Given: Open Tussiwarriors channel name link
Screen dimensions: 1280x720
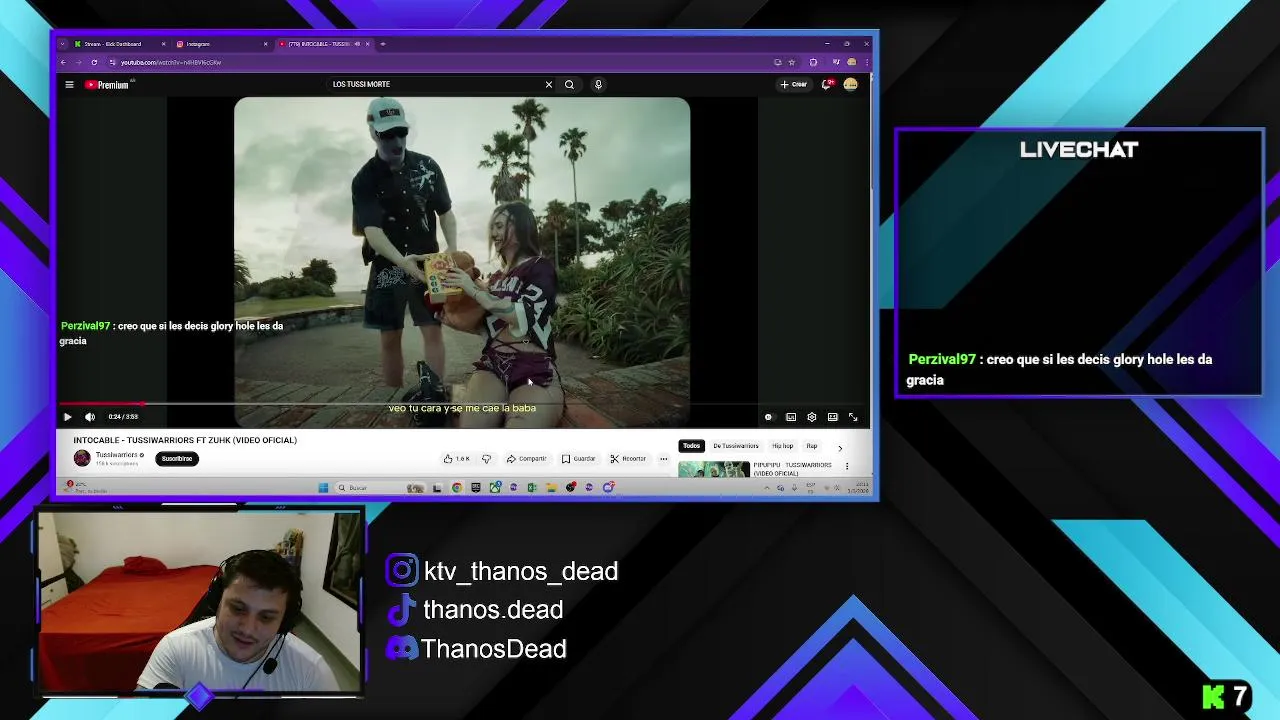Looking at the screenshot, I should (117, 455).
